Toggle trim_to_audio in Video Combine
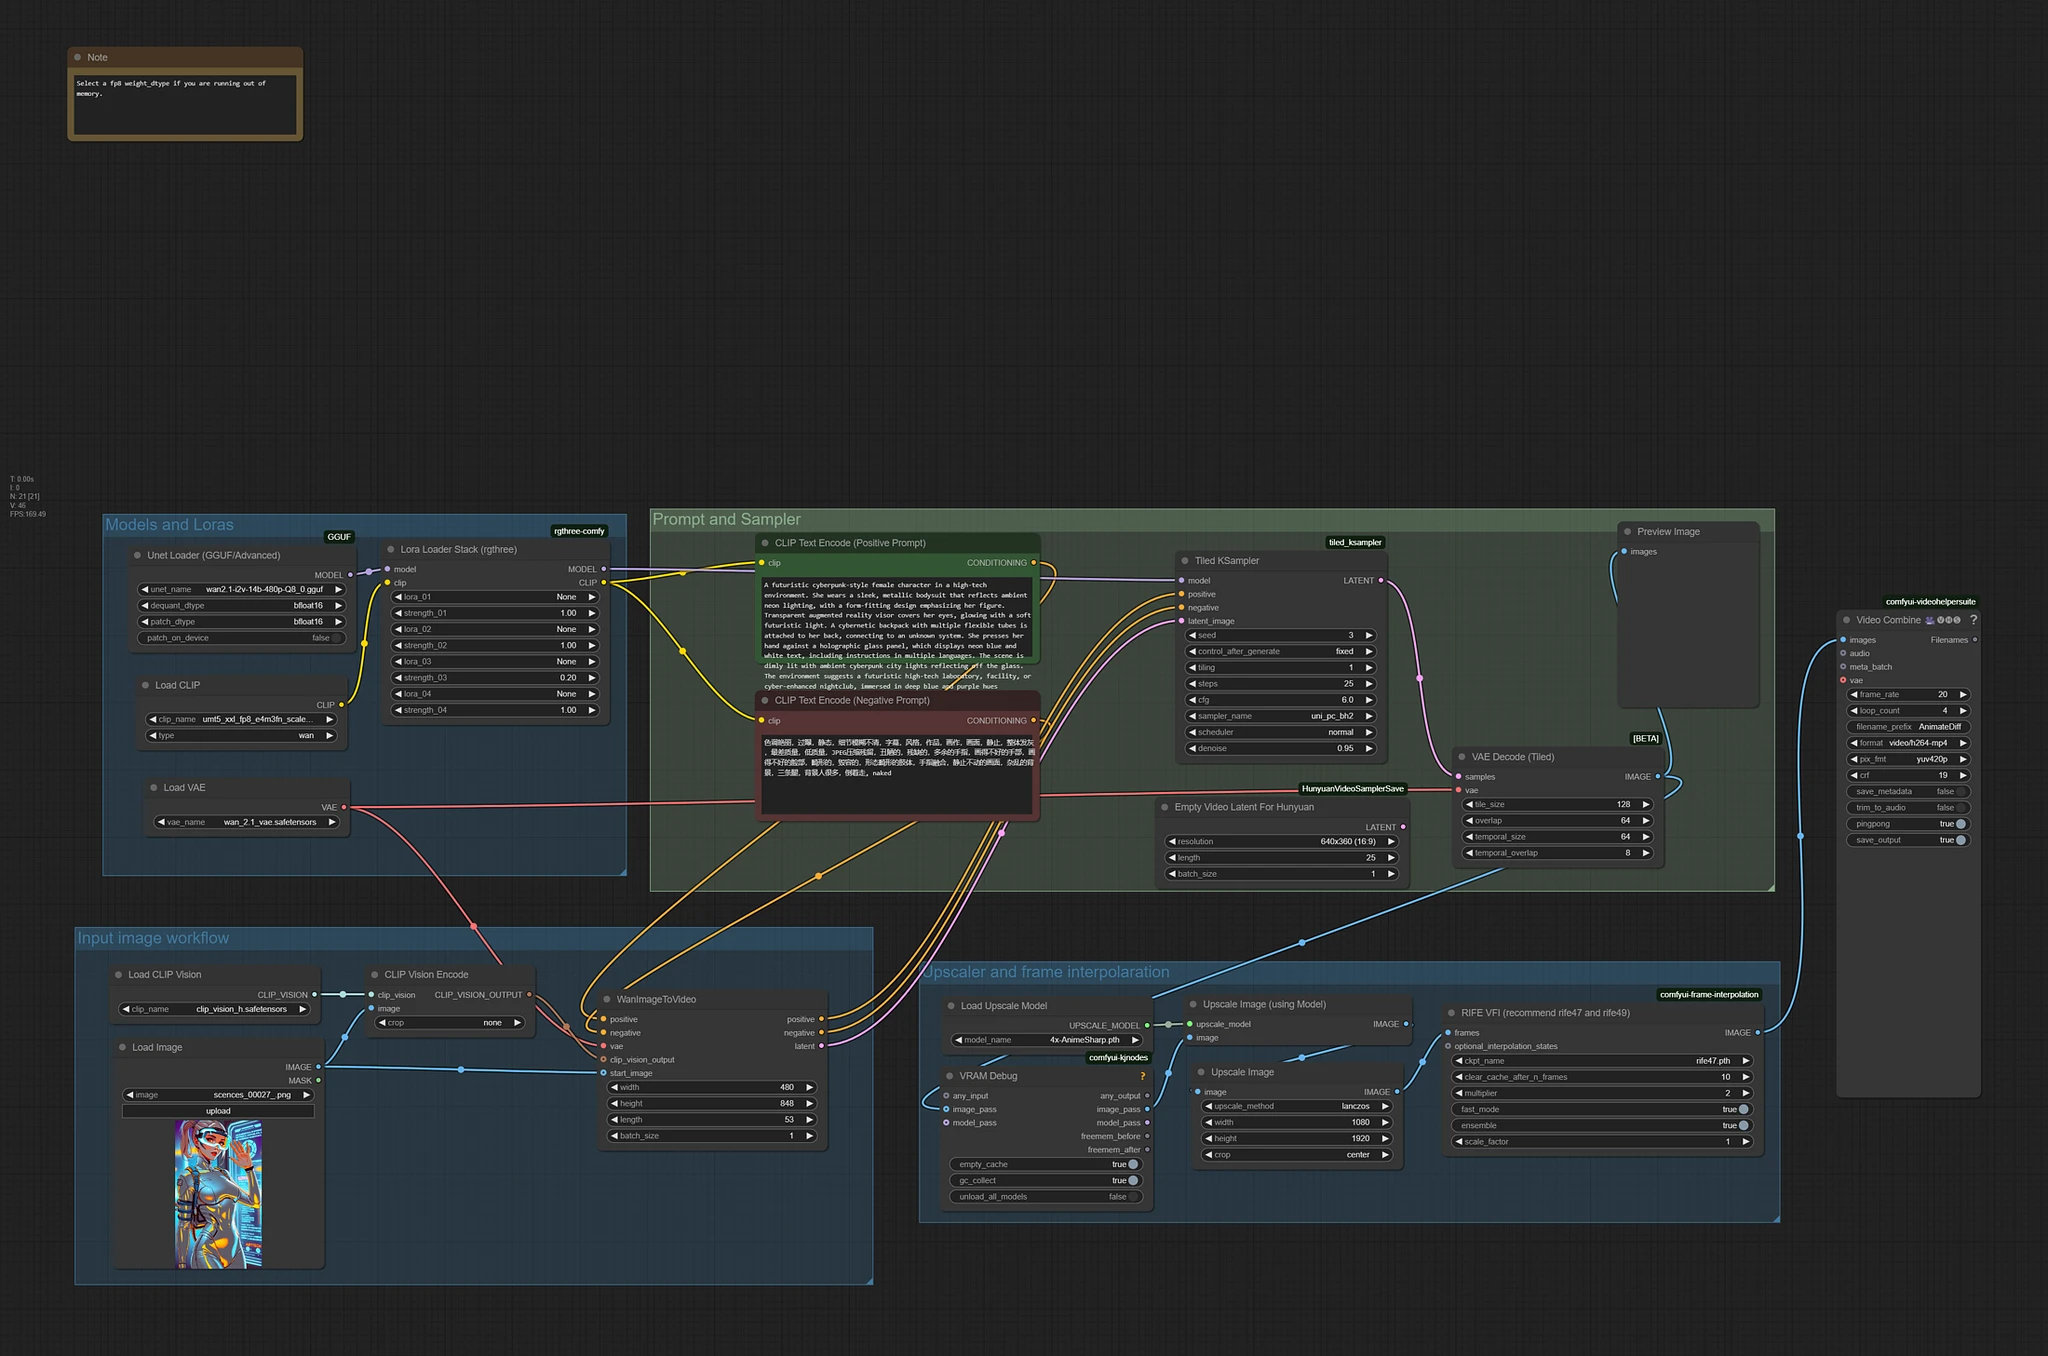This screenshot has width=2048, height=1356. pos(1908,808)
